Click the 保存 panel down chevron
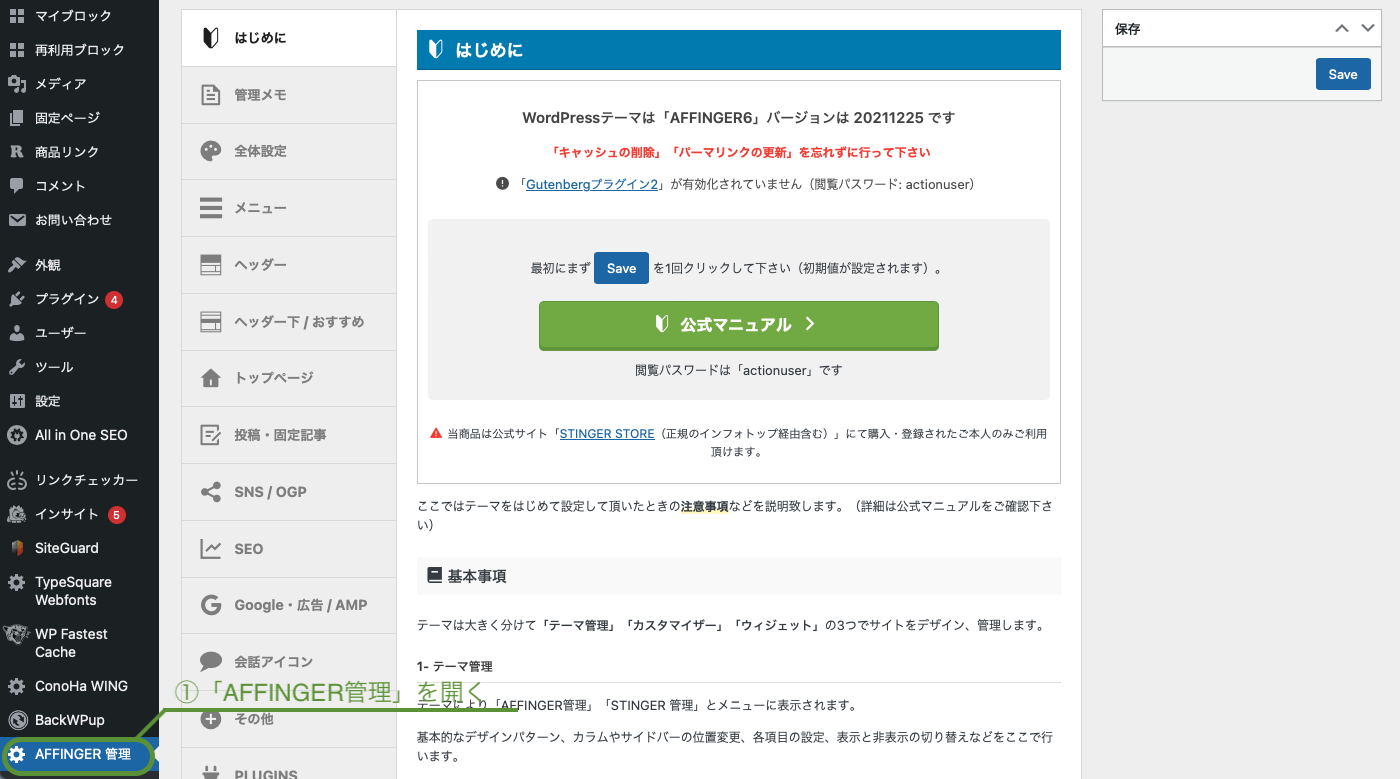Viewport: 1400px width, 779px height. tap(1368, 29)
